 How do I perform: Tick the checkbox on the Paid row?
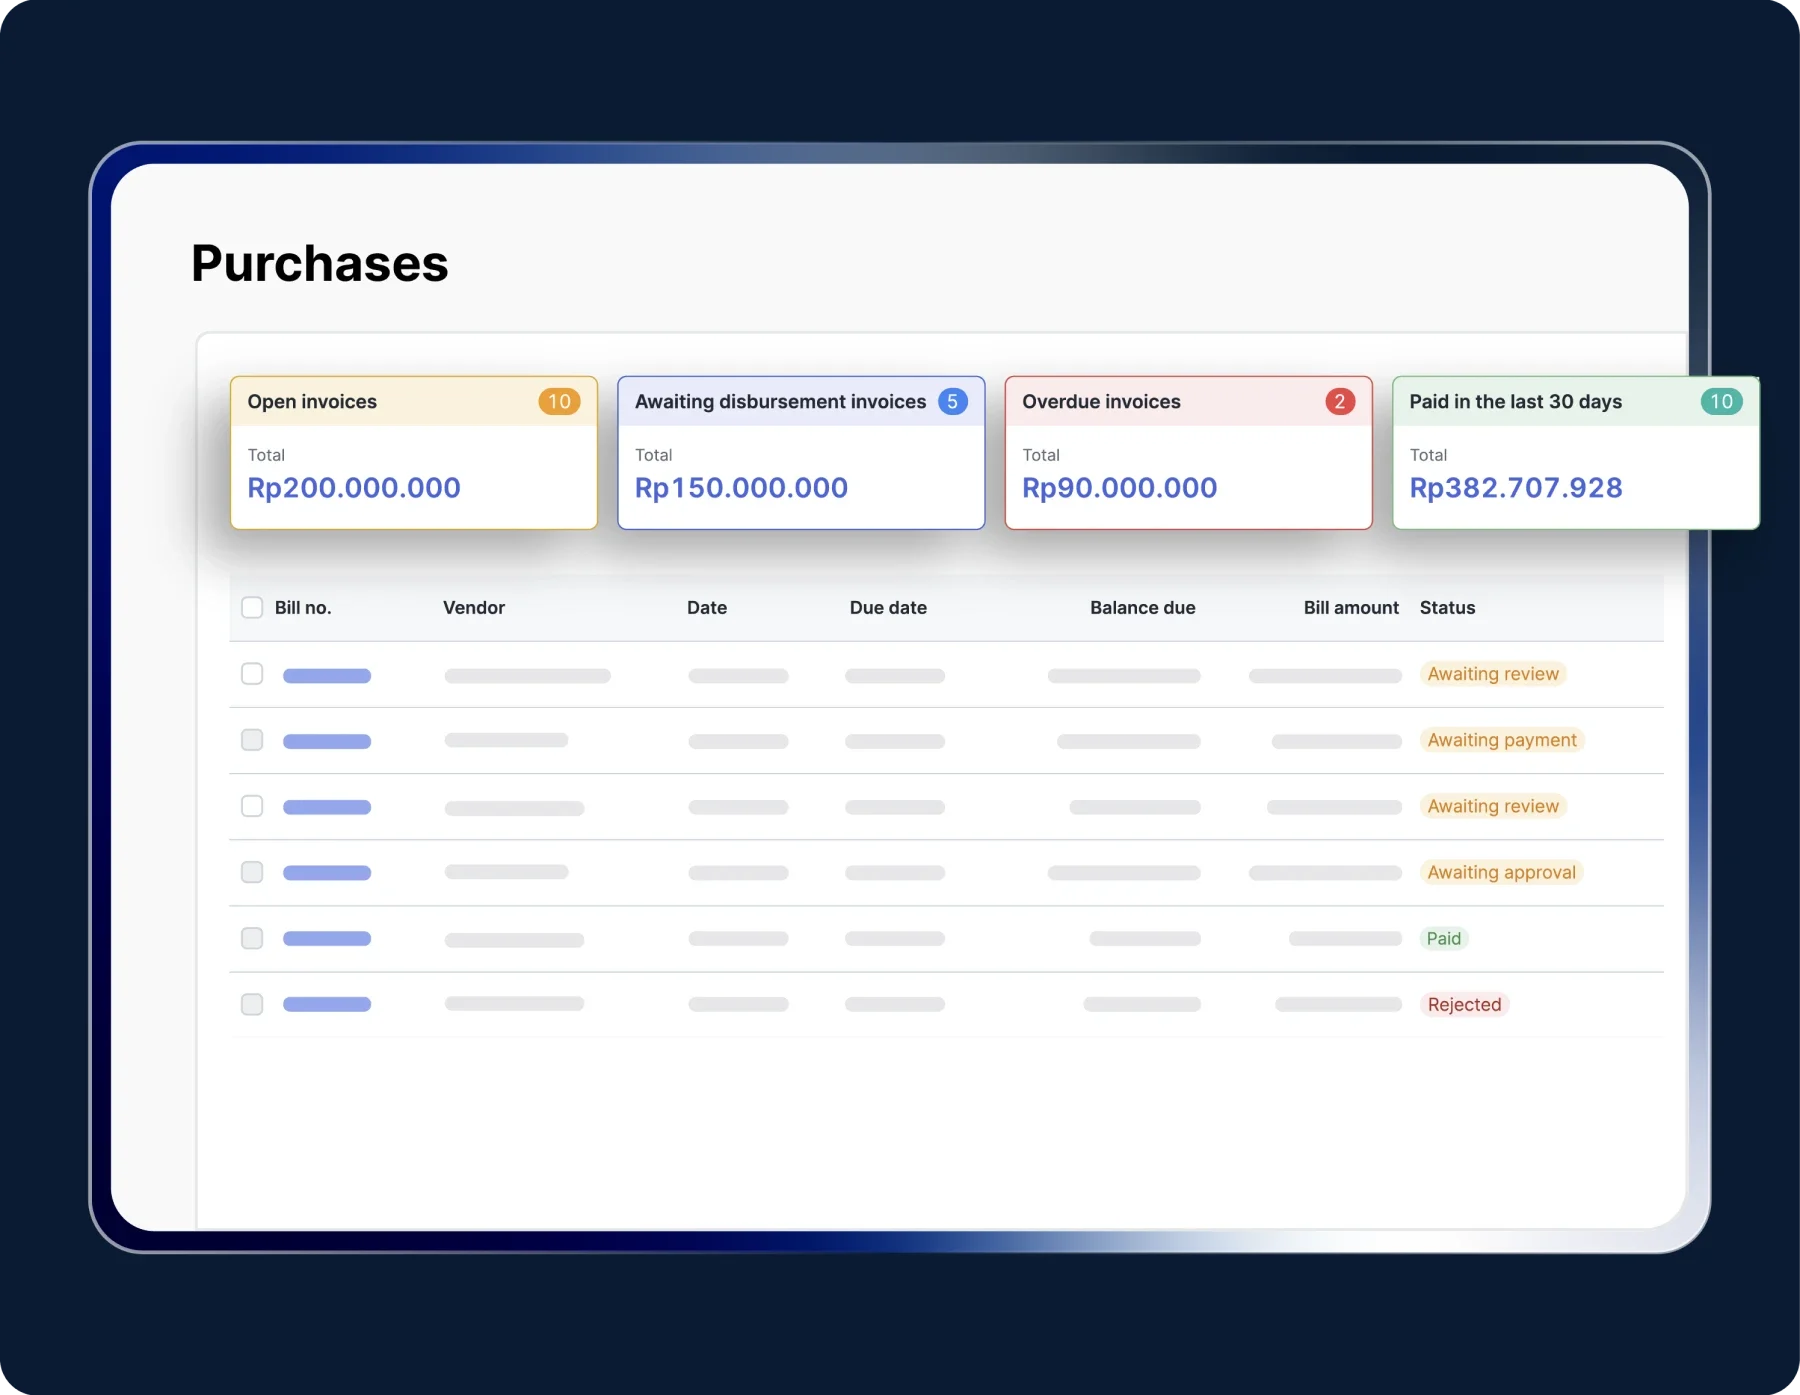(x=252, y=938)
